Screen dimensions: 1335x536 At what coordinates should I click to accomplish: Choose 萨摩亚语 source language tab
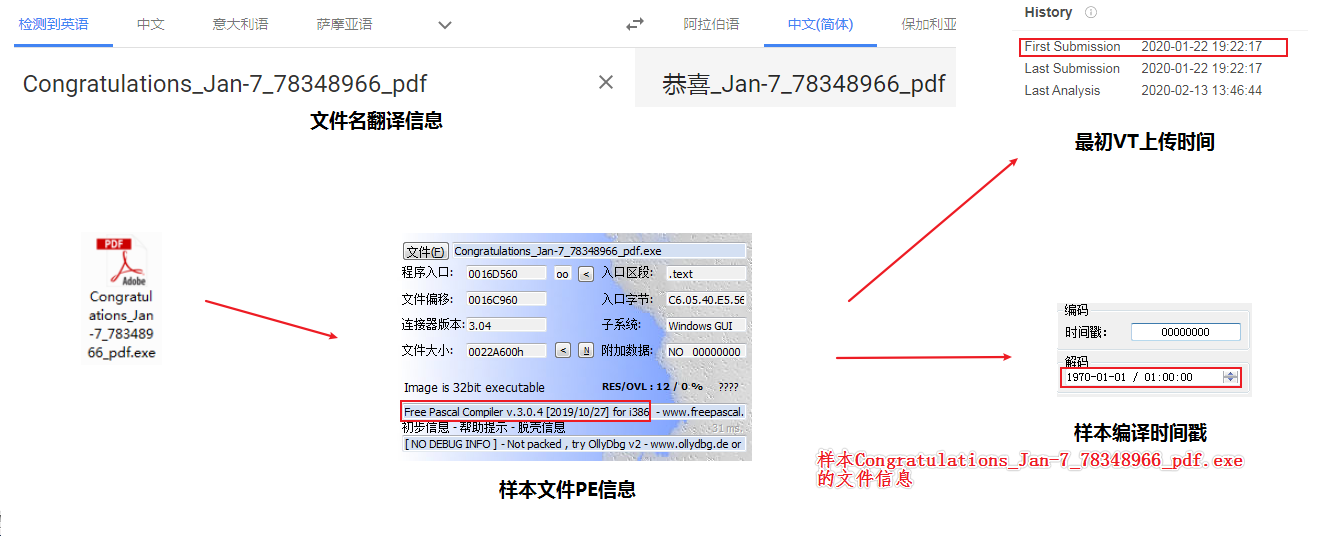pos(345,24)
